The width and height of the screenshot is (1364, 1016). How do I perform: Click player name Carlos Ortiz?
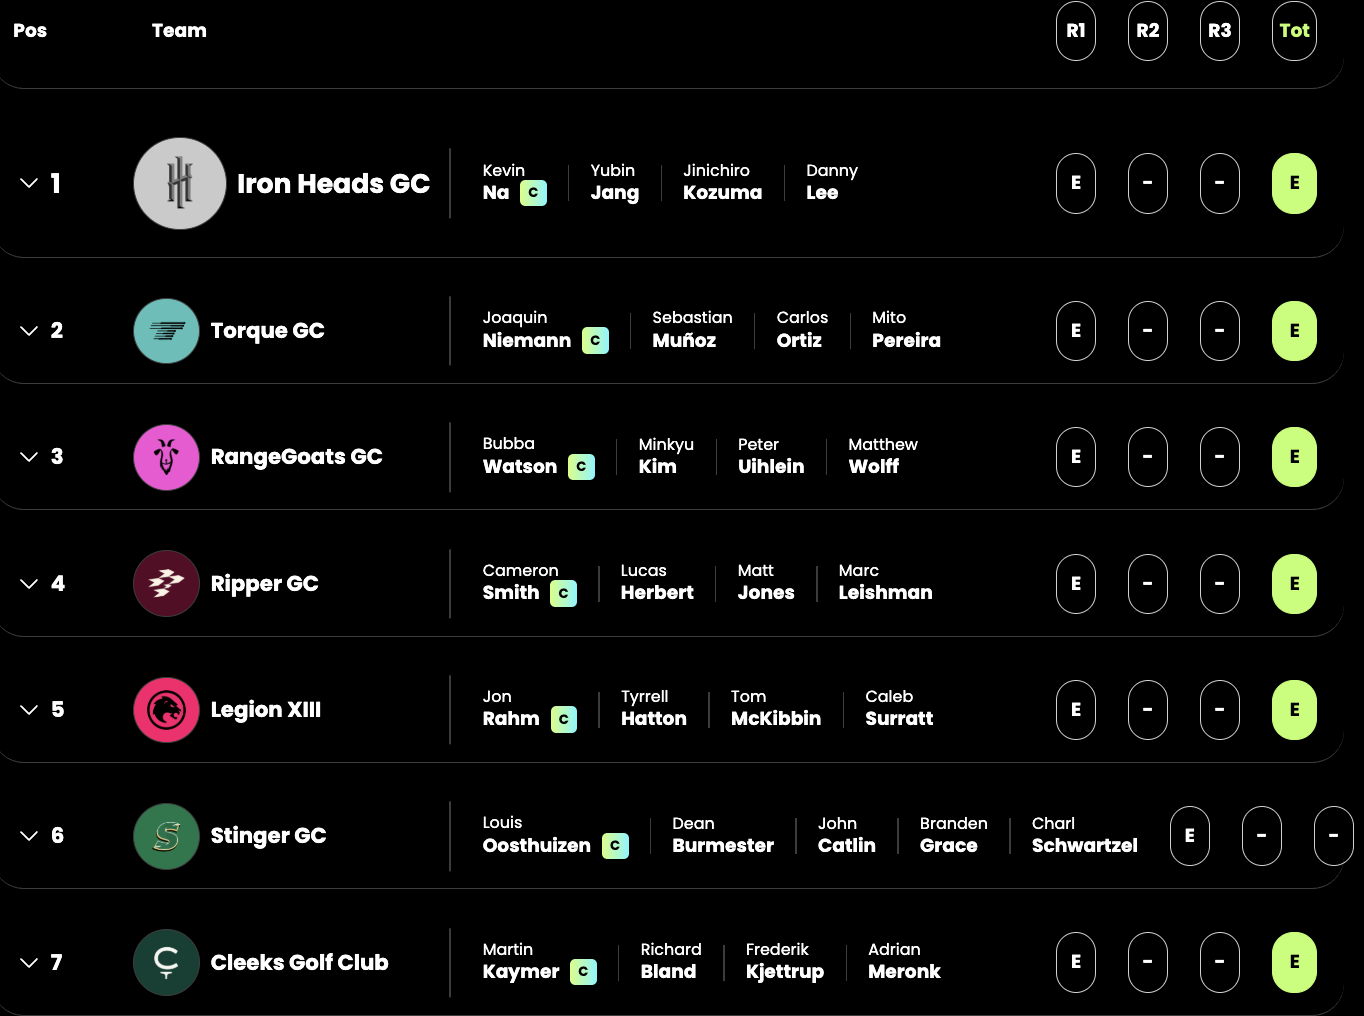click(x=802, y=329)
